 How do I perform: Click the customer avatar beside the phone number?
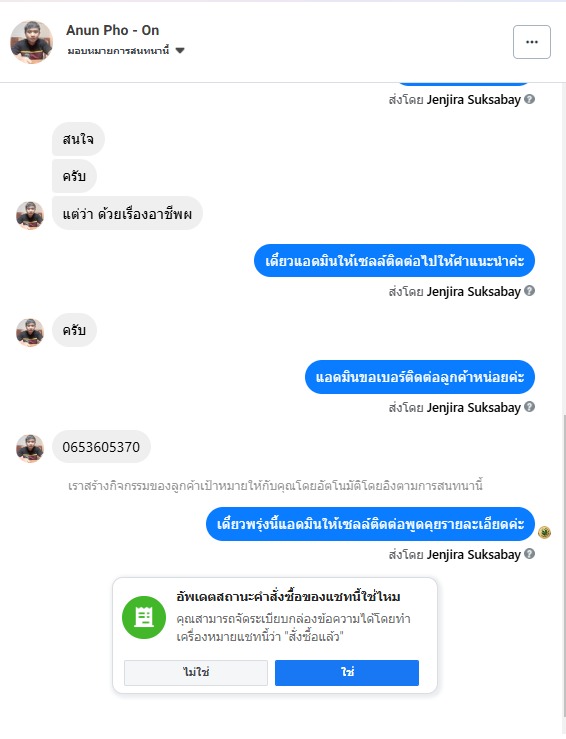[x=30, y=448]
